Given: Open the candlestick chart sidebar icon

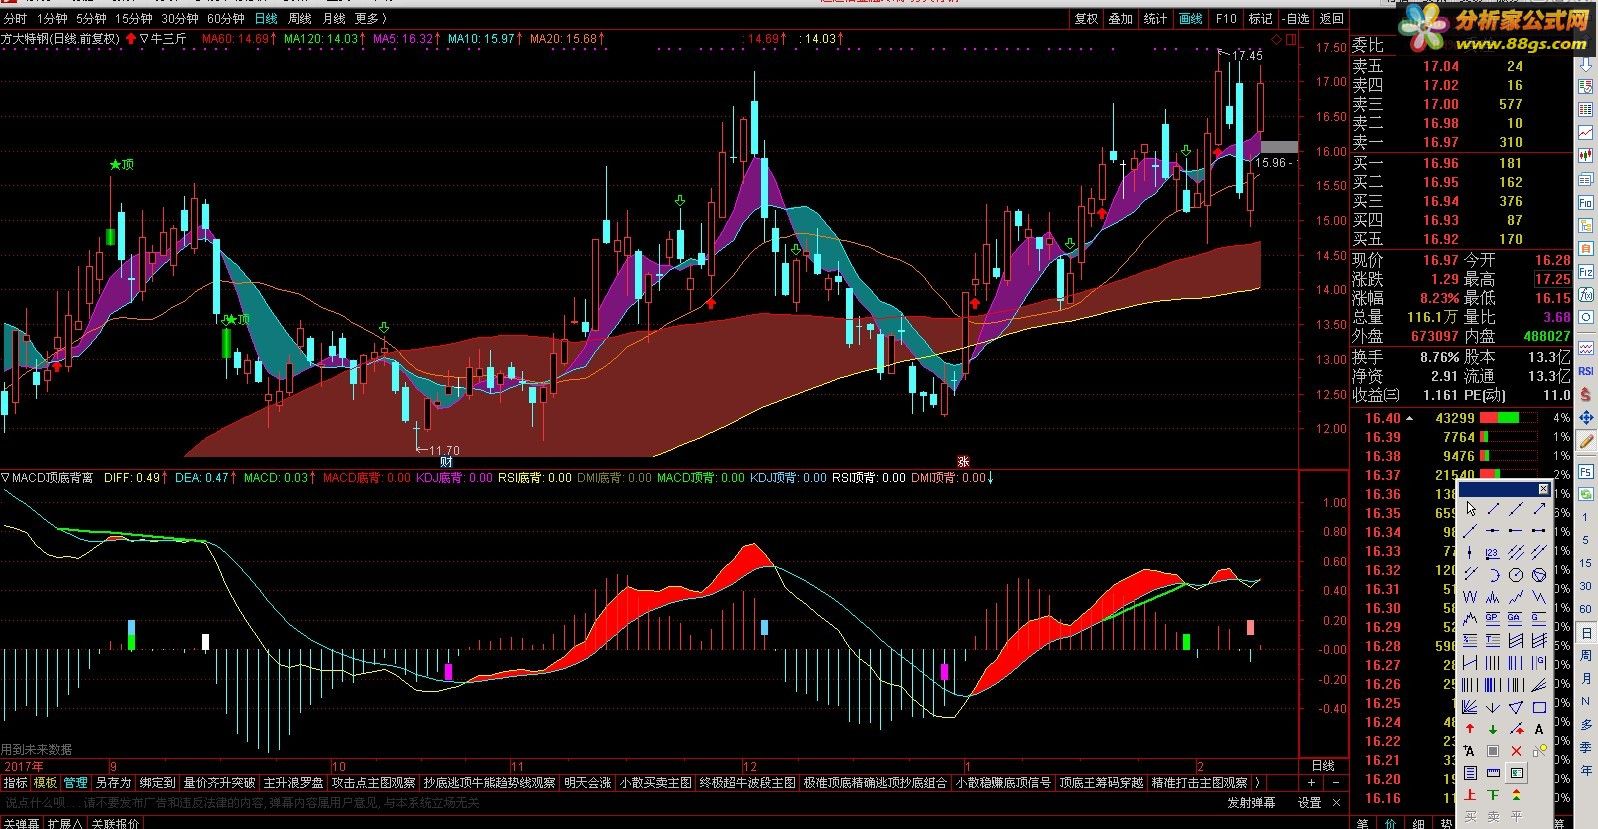Looking at the screenshot, I should 1586,156.
